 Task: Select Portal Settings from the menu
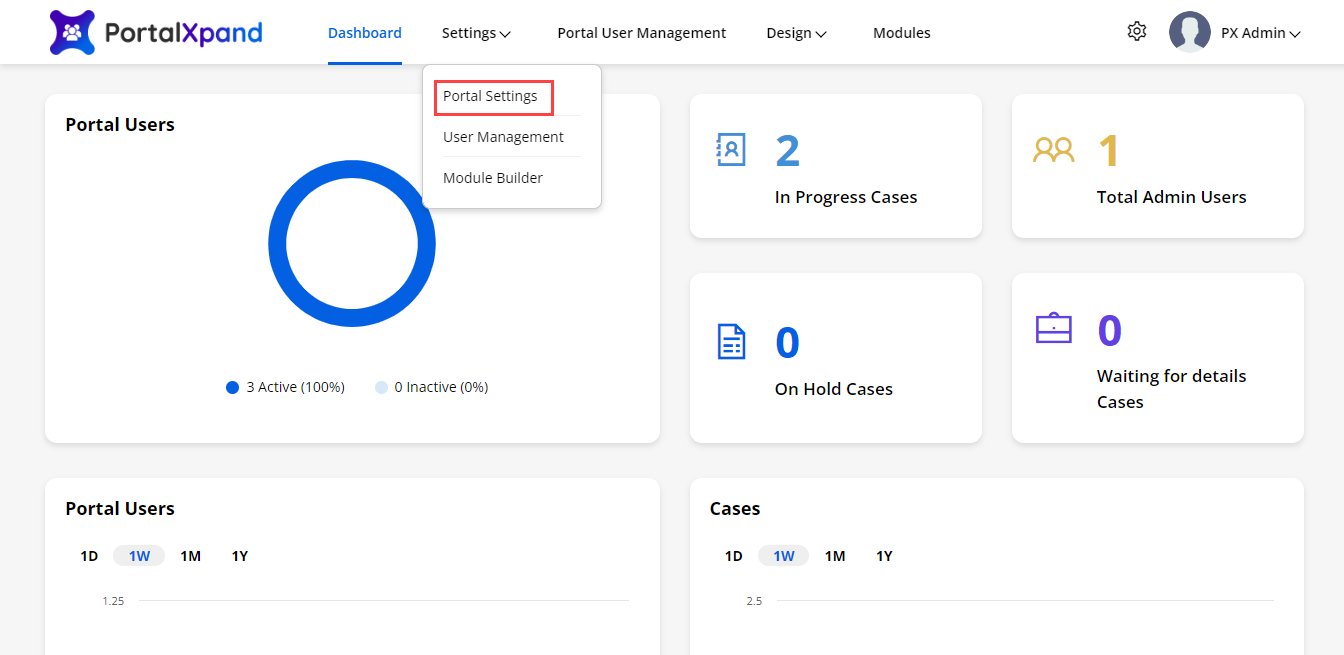(490, 96)
